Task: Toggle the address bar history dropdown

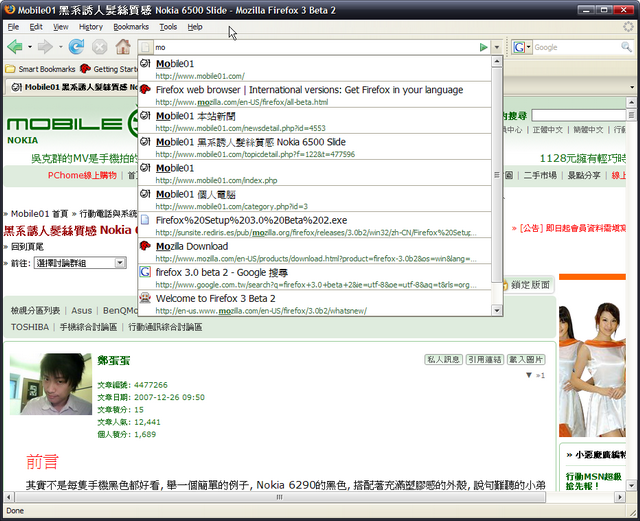Action: point(497,47)
